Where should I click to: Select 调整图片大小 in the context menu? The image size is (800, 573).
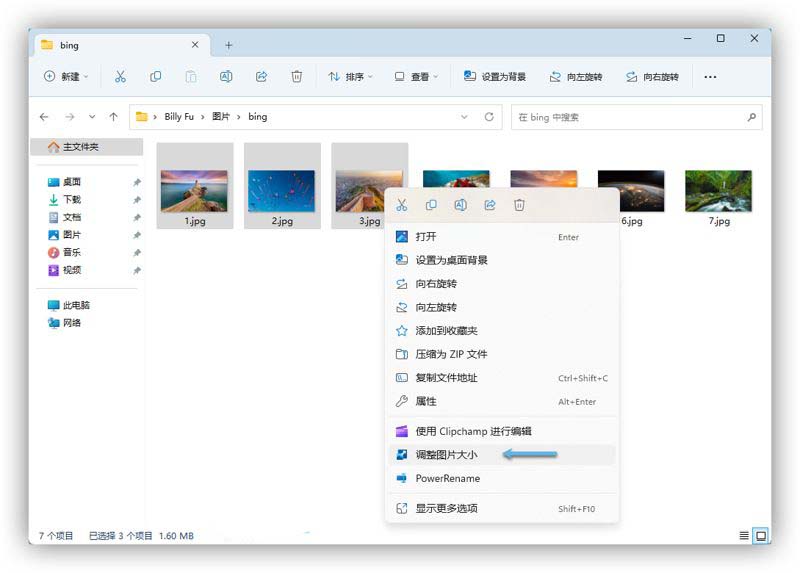point(446,455)
